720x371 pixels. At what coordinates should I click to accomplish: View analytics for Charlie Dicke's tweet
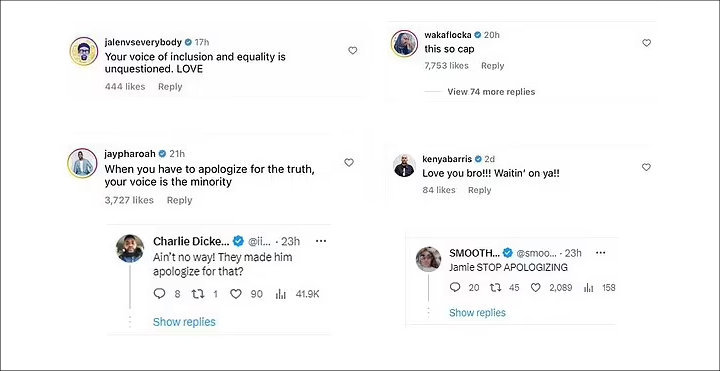281,294
